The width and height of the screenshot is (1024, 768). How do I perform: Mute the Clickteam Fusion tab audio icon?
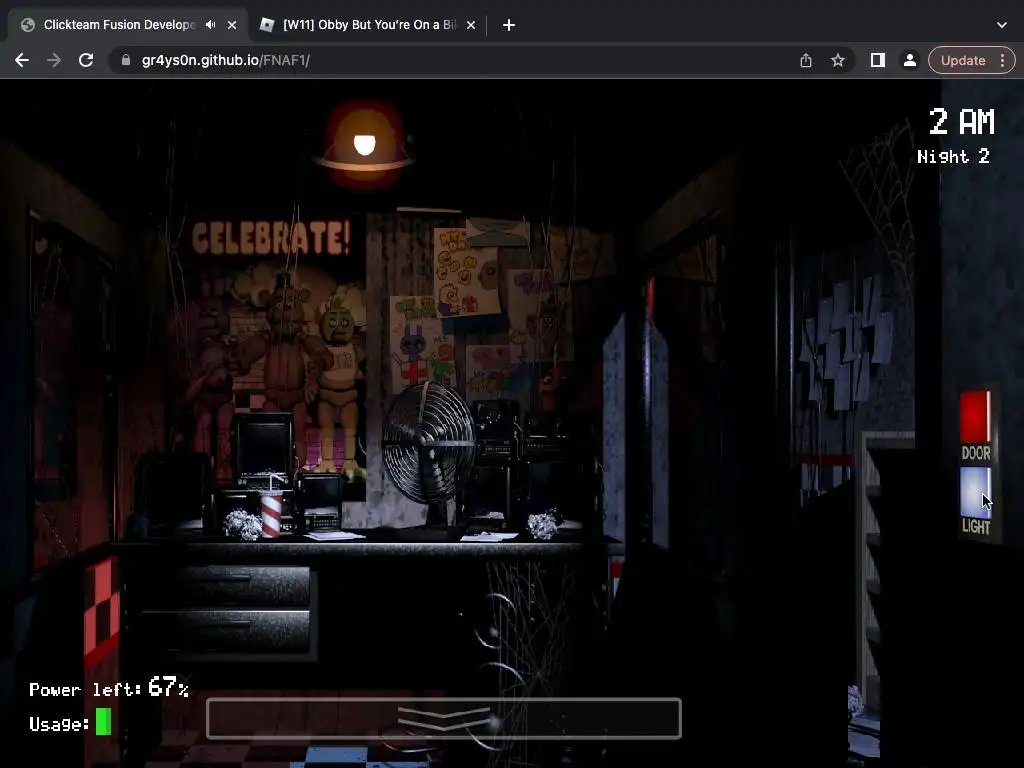210,25
